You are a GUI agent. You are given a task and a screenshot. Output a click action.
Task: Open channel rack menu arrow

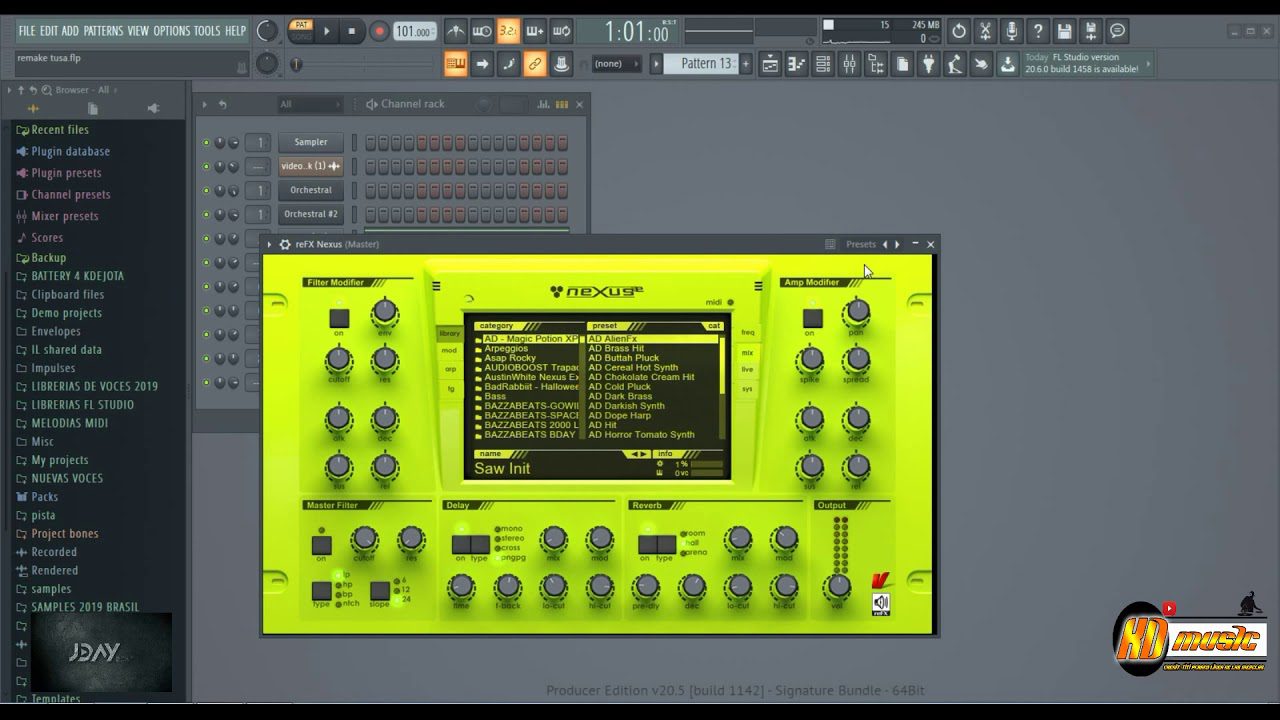coord(205,104)
